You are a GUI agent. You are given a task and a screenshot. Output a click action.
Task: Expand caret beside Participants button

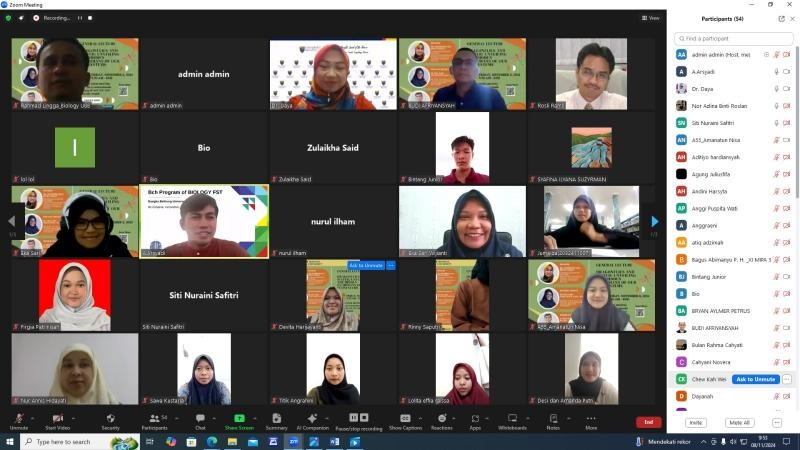pos(177,418)
